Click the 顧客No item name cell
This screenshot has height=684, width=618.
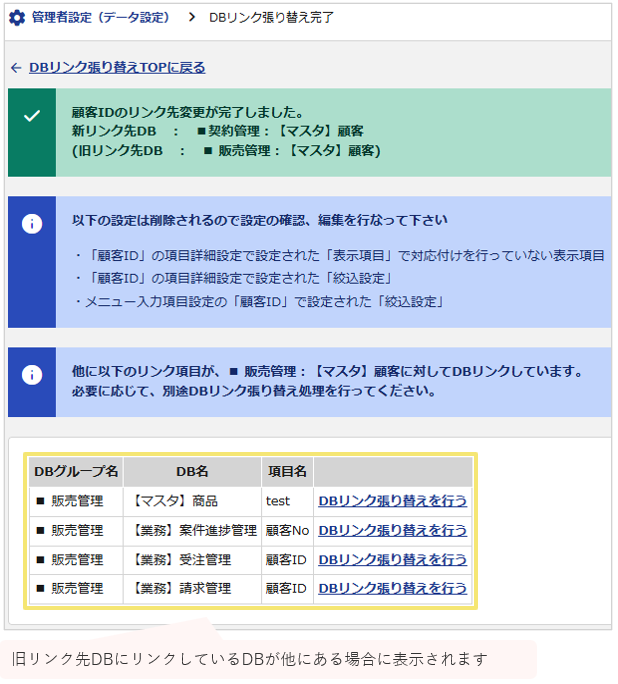tap(287, 531)
